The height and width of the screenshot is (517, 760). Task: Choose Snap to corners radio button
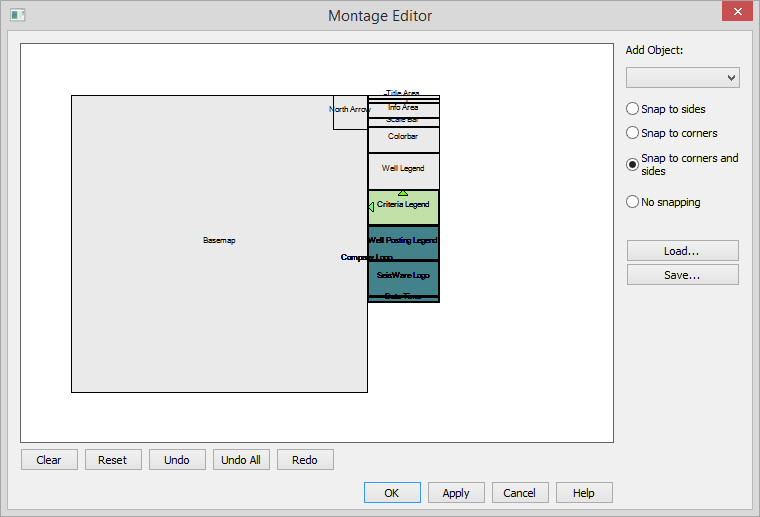[633, 133]
